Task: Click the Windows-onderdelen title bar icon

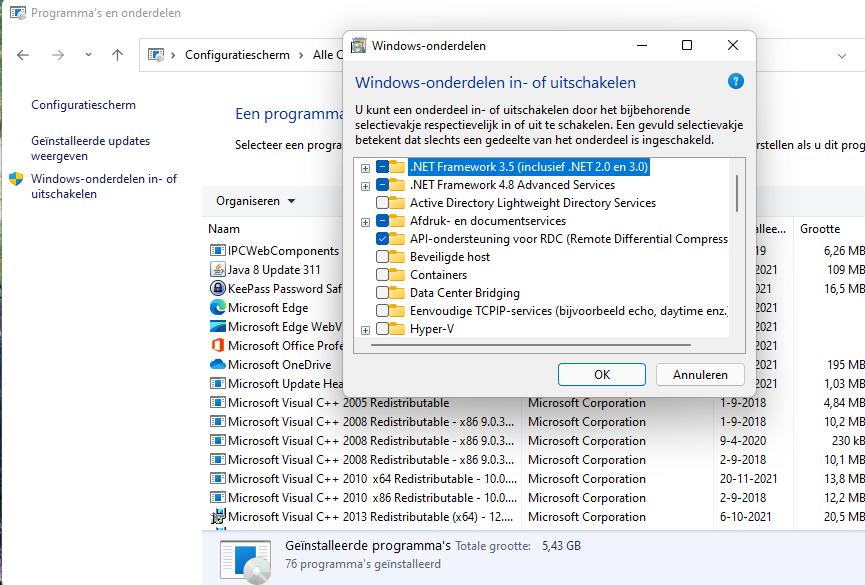Action: click(359, 46)
